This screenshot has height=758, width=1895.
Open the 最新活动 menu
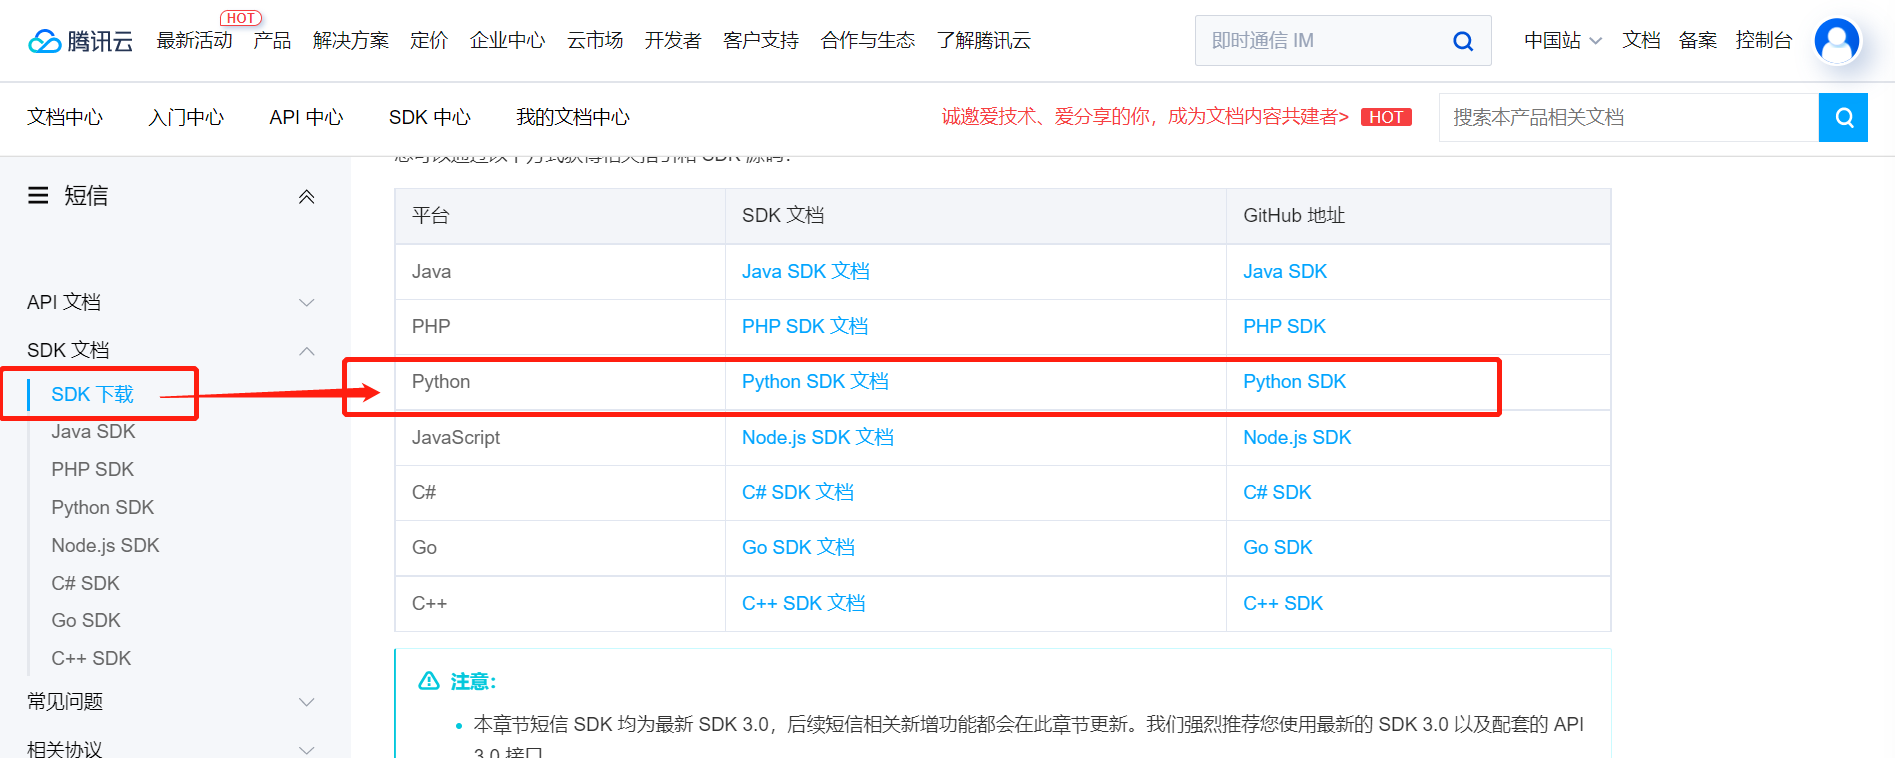coord(194,40)
